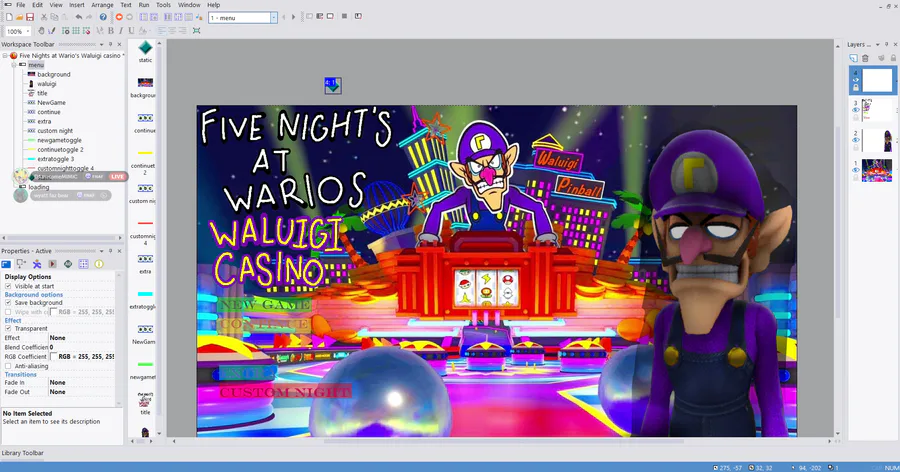Collapse the Five Nights application tree node

(5, 56)
